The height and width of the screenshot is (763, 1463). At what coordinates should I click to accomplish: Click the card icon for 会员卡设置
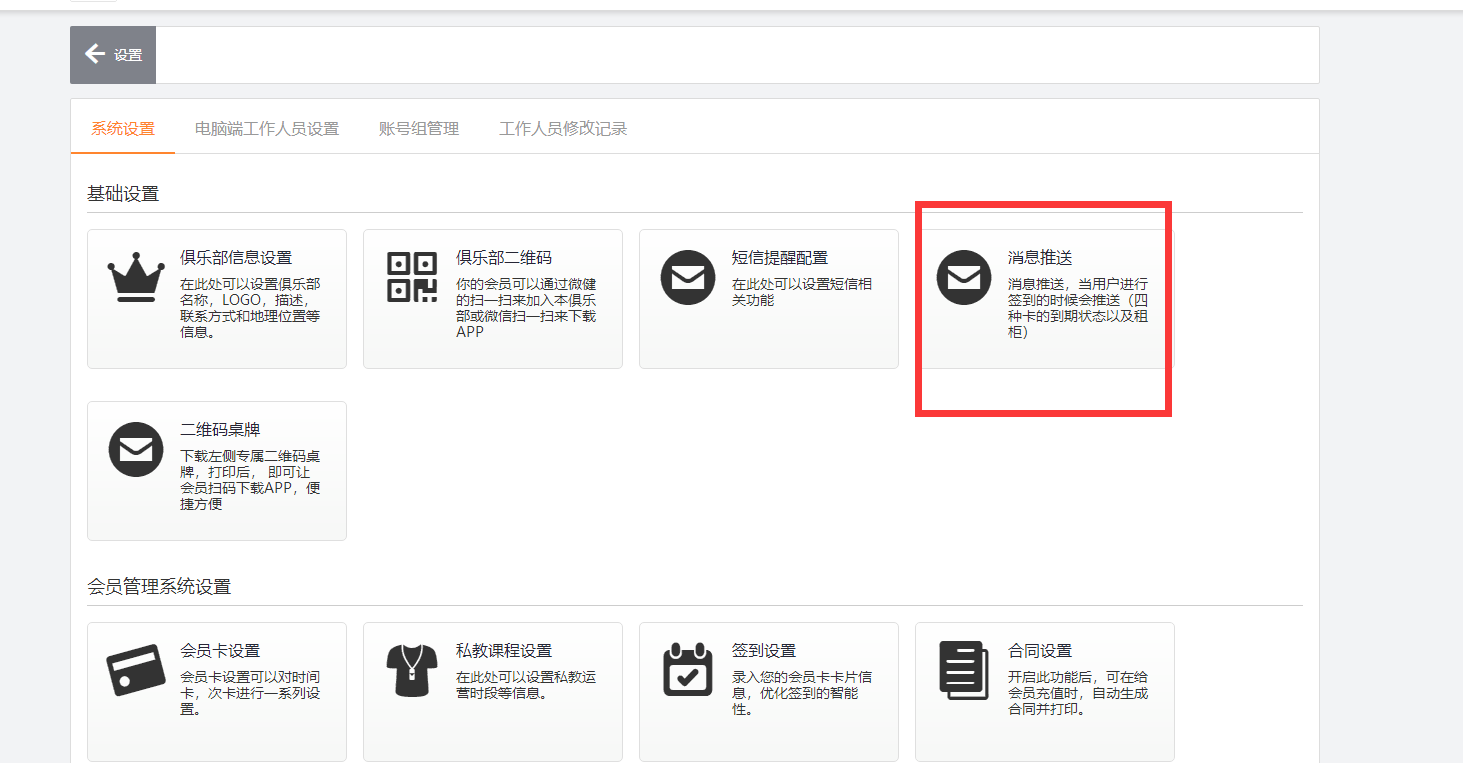pos(136,670)
